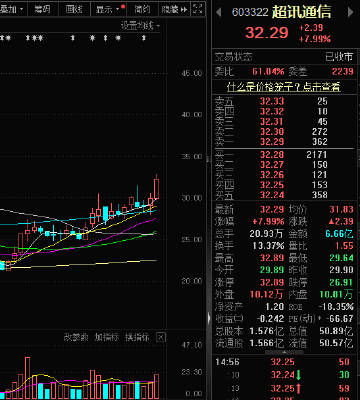This screenshot has height=400, width=360.
Task: Select sell-four price 32.32
Action: click(272, 111)
